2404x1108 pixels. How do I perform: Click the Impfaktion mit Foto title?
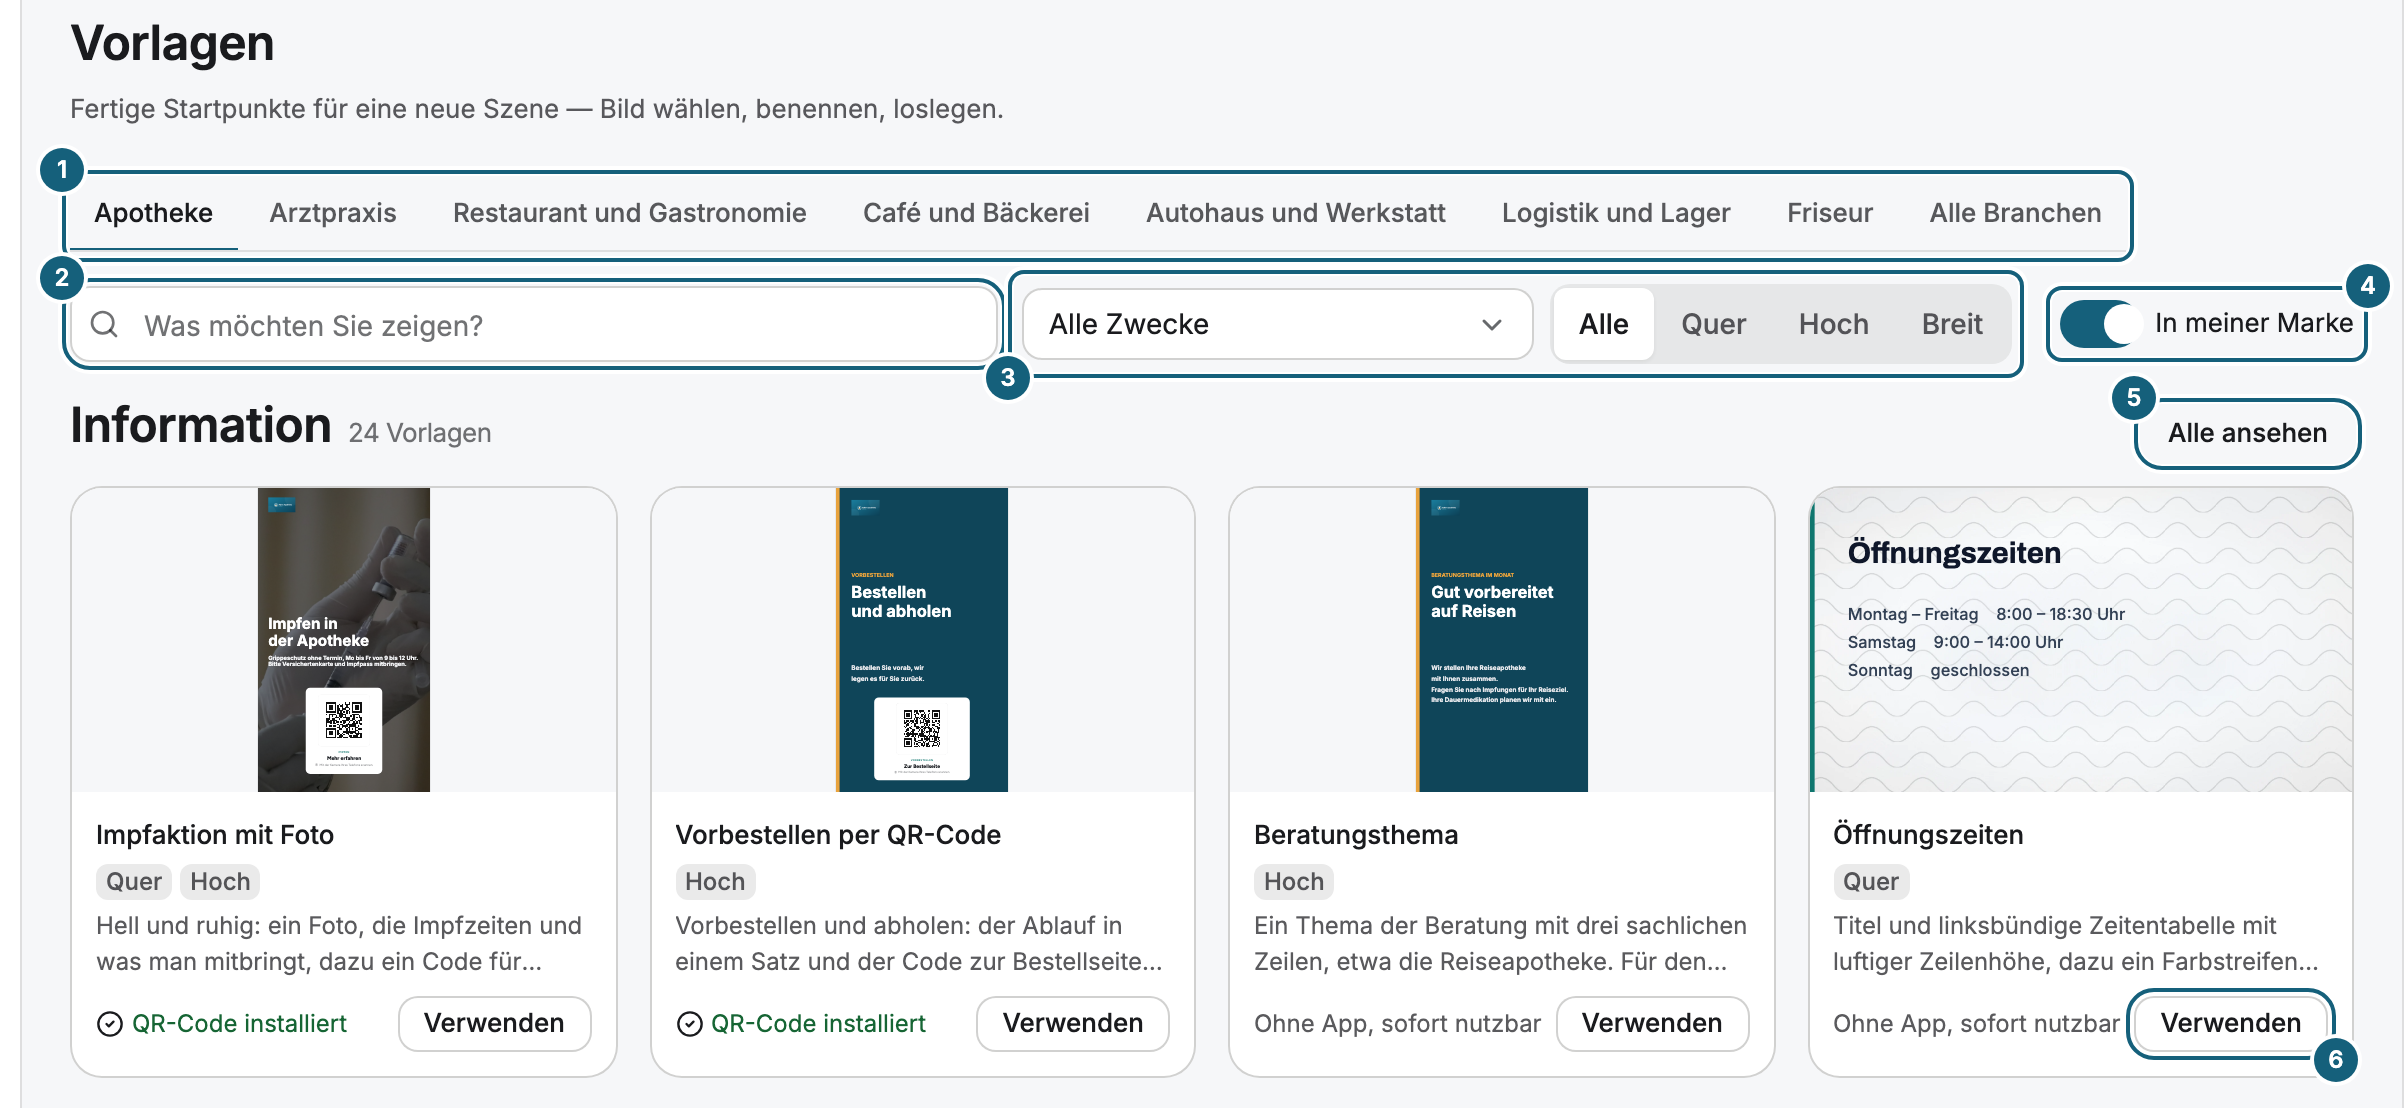click(x=215, y=835)
